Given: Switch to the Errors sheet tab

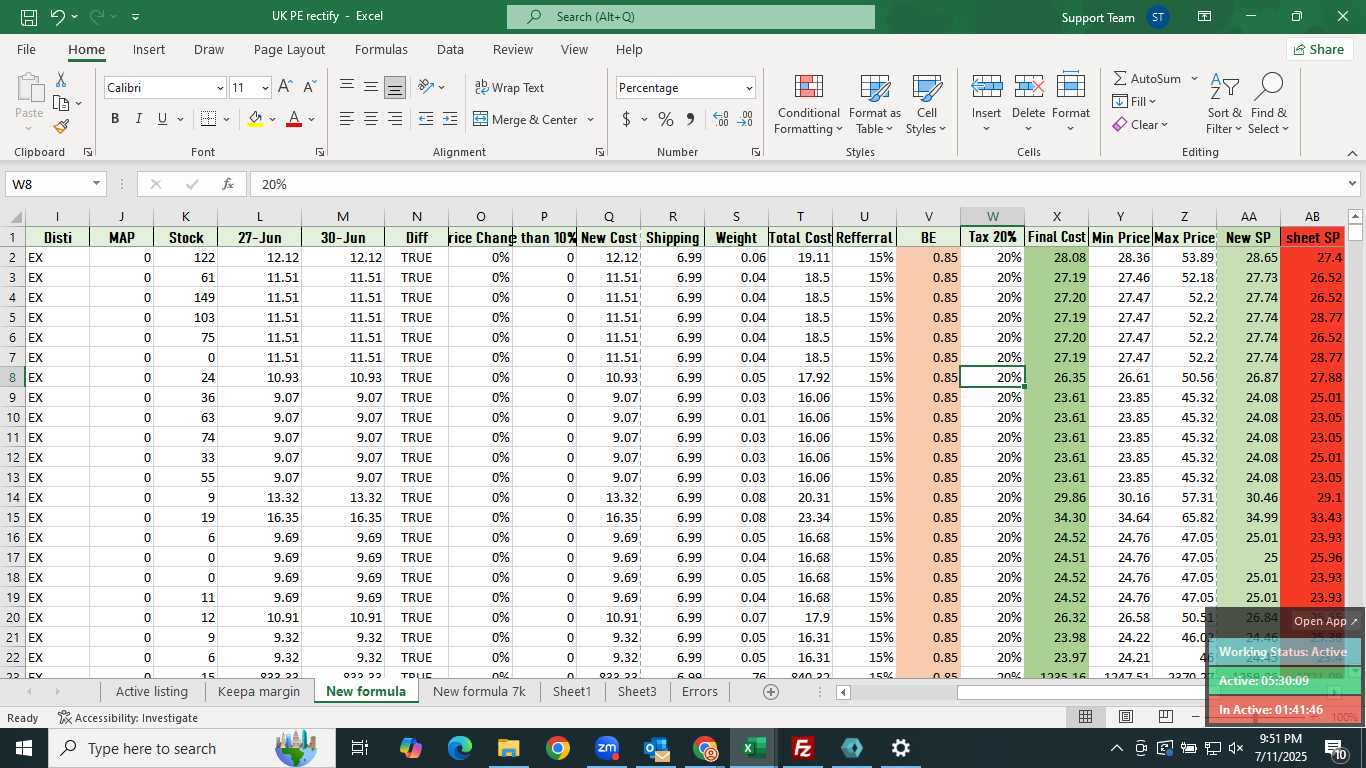Looking at the screenshot, I should click(700, 691).
